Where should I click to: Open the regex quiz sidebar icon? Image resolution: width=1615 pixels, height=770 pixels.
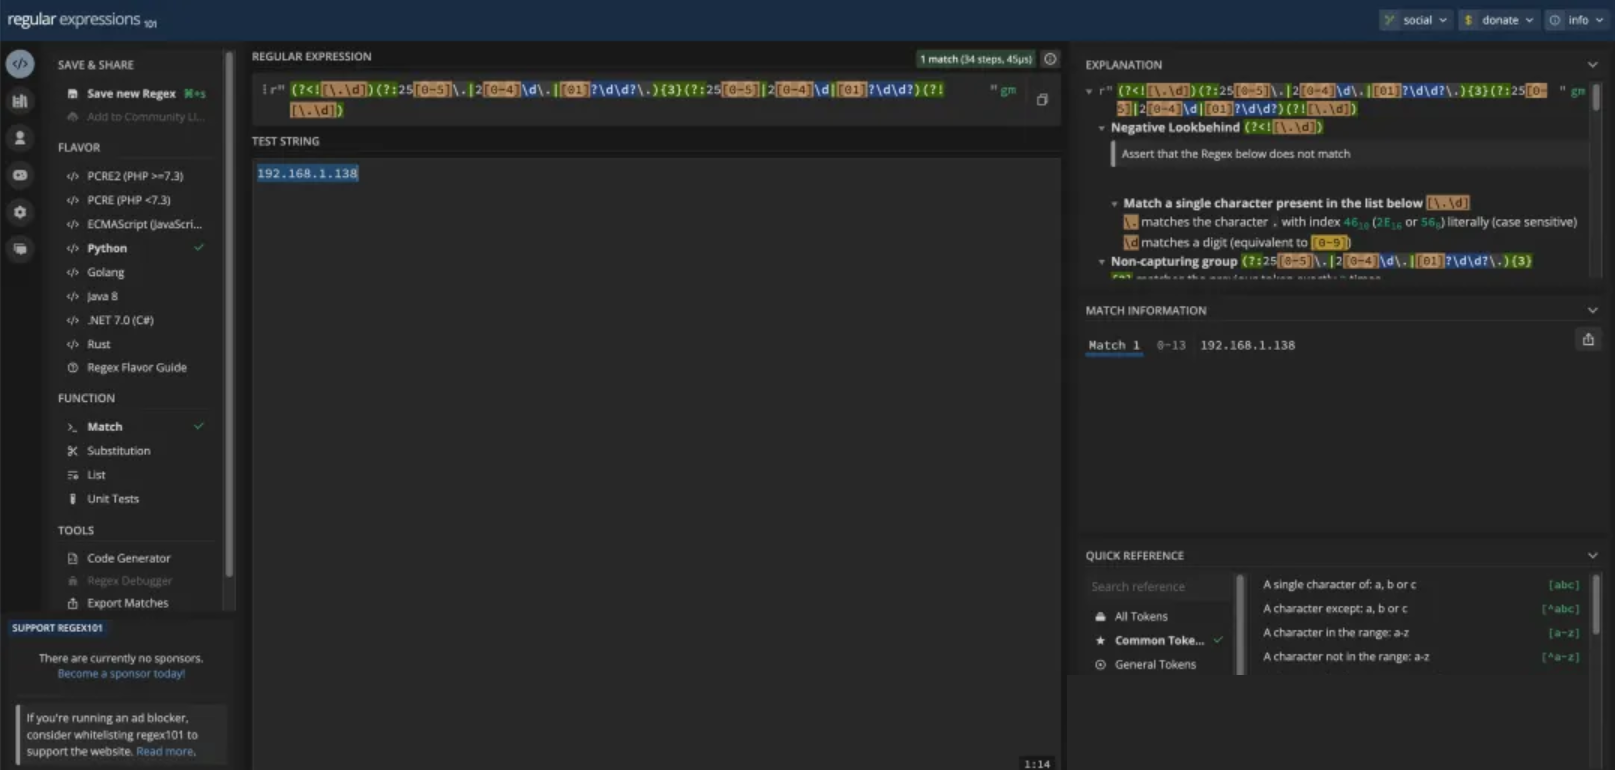[x=20, y=175]
